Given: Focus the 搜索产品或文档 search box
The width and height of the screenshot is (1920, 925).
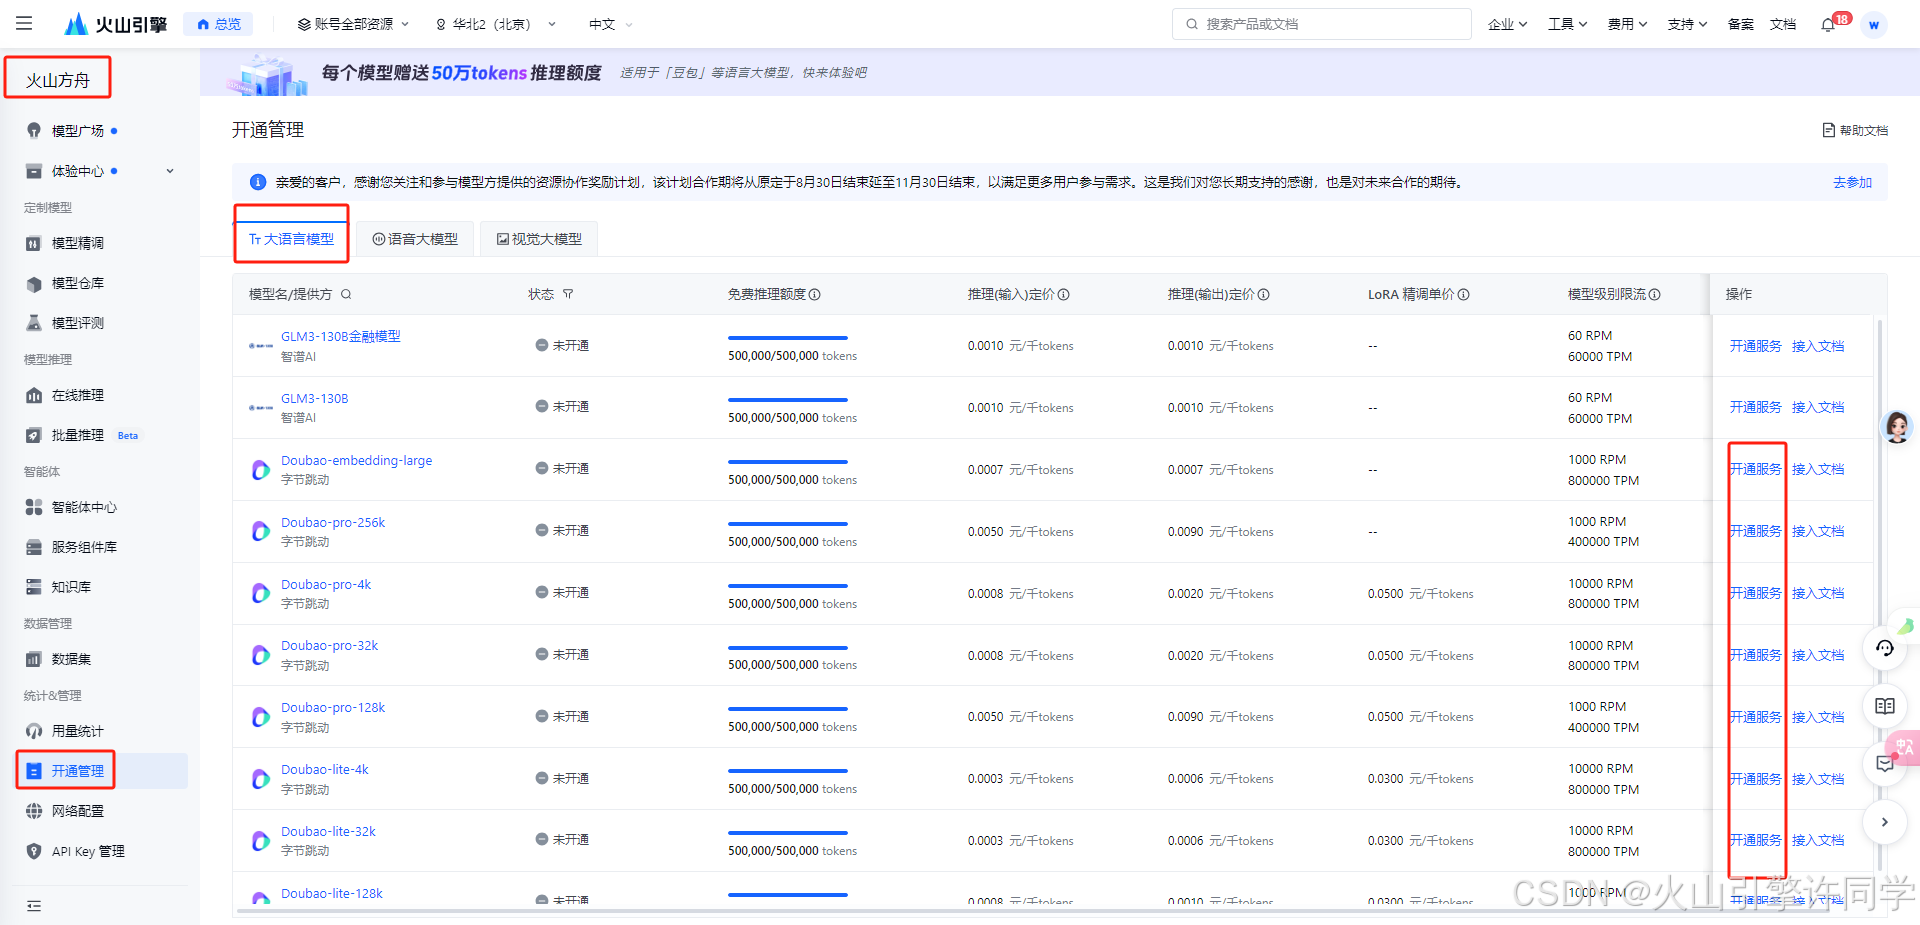Looking at the screenshot, I should click(x=1321, y=24).
